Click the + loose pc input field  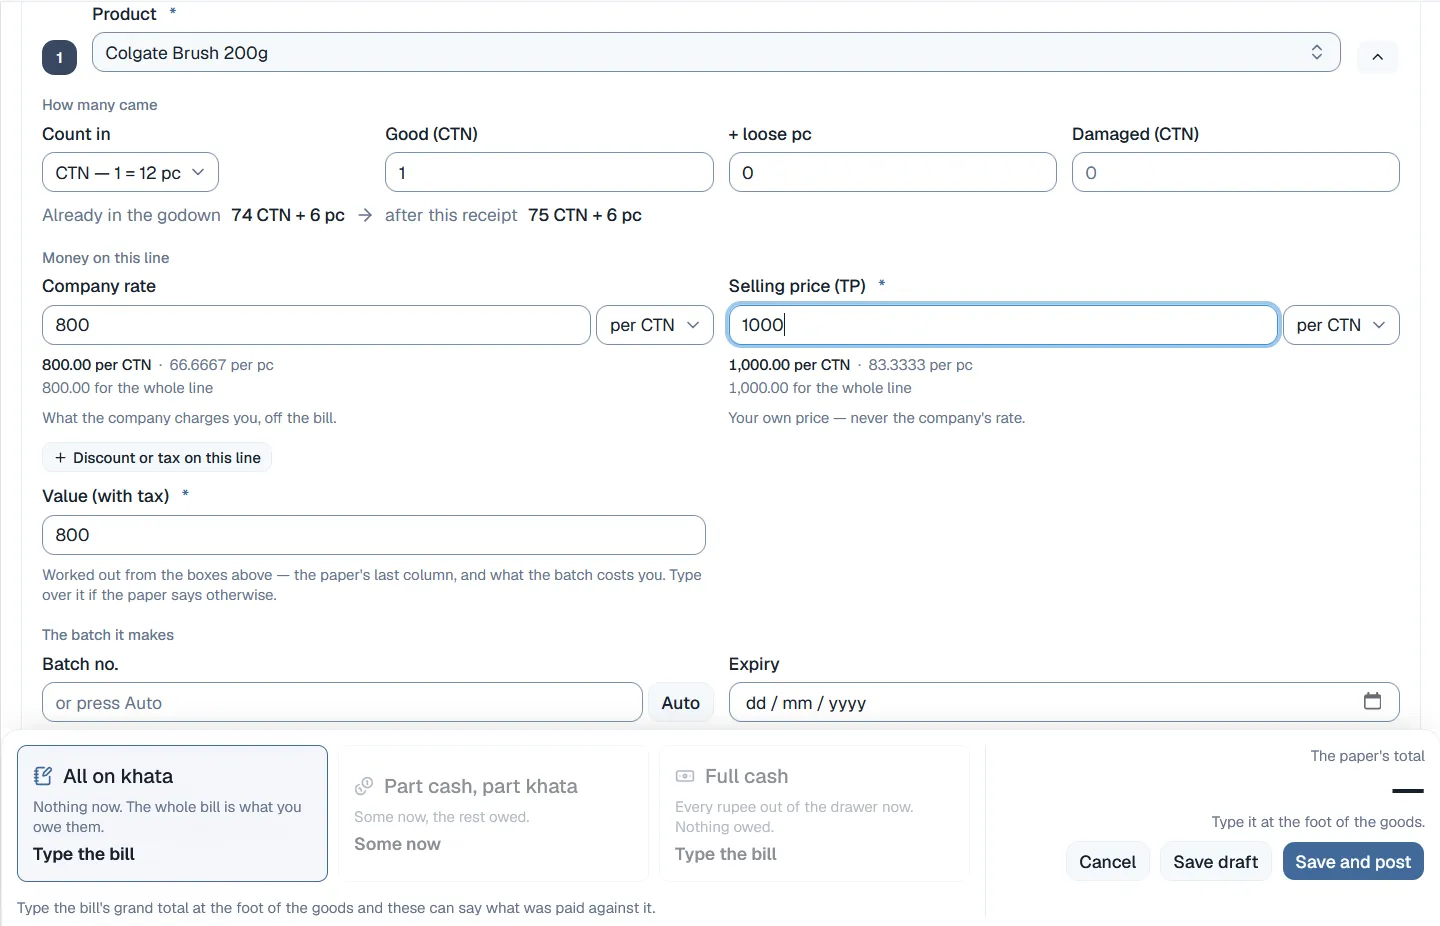pyautogui.click(x=892, y=172)
